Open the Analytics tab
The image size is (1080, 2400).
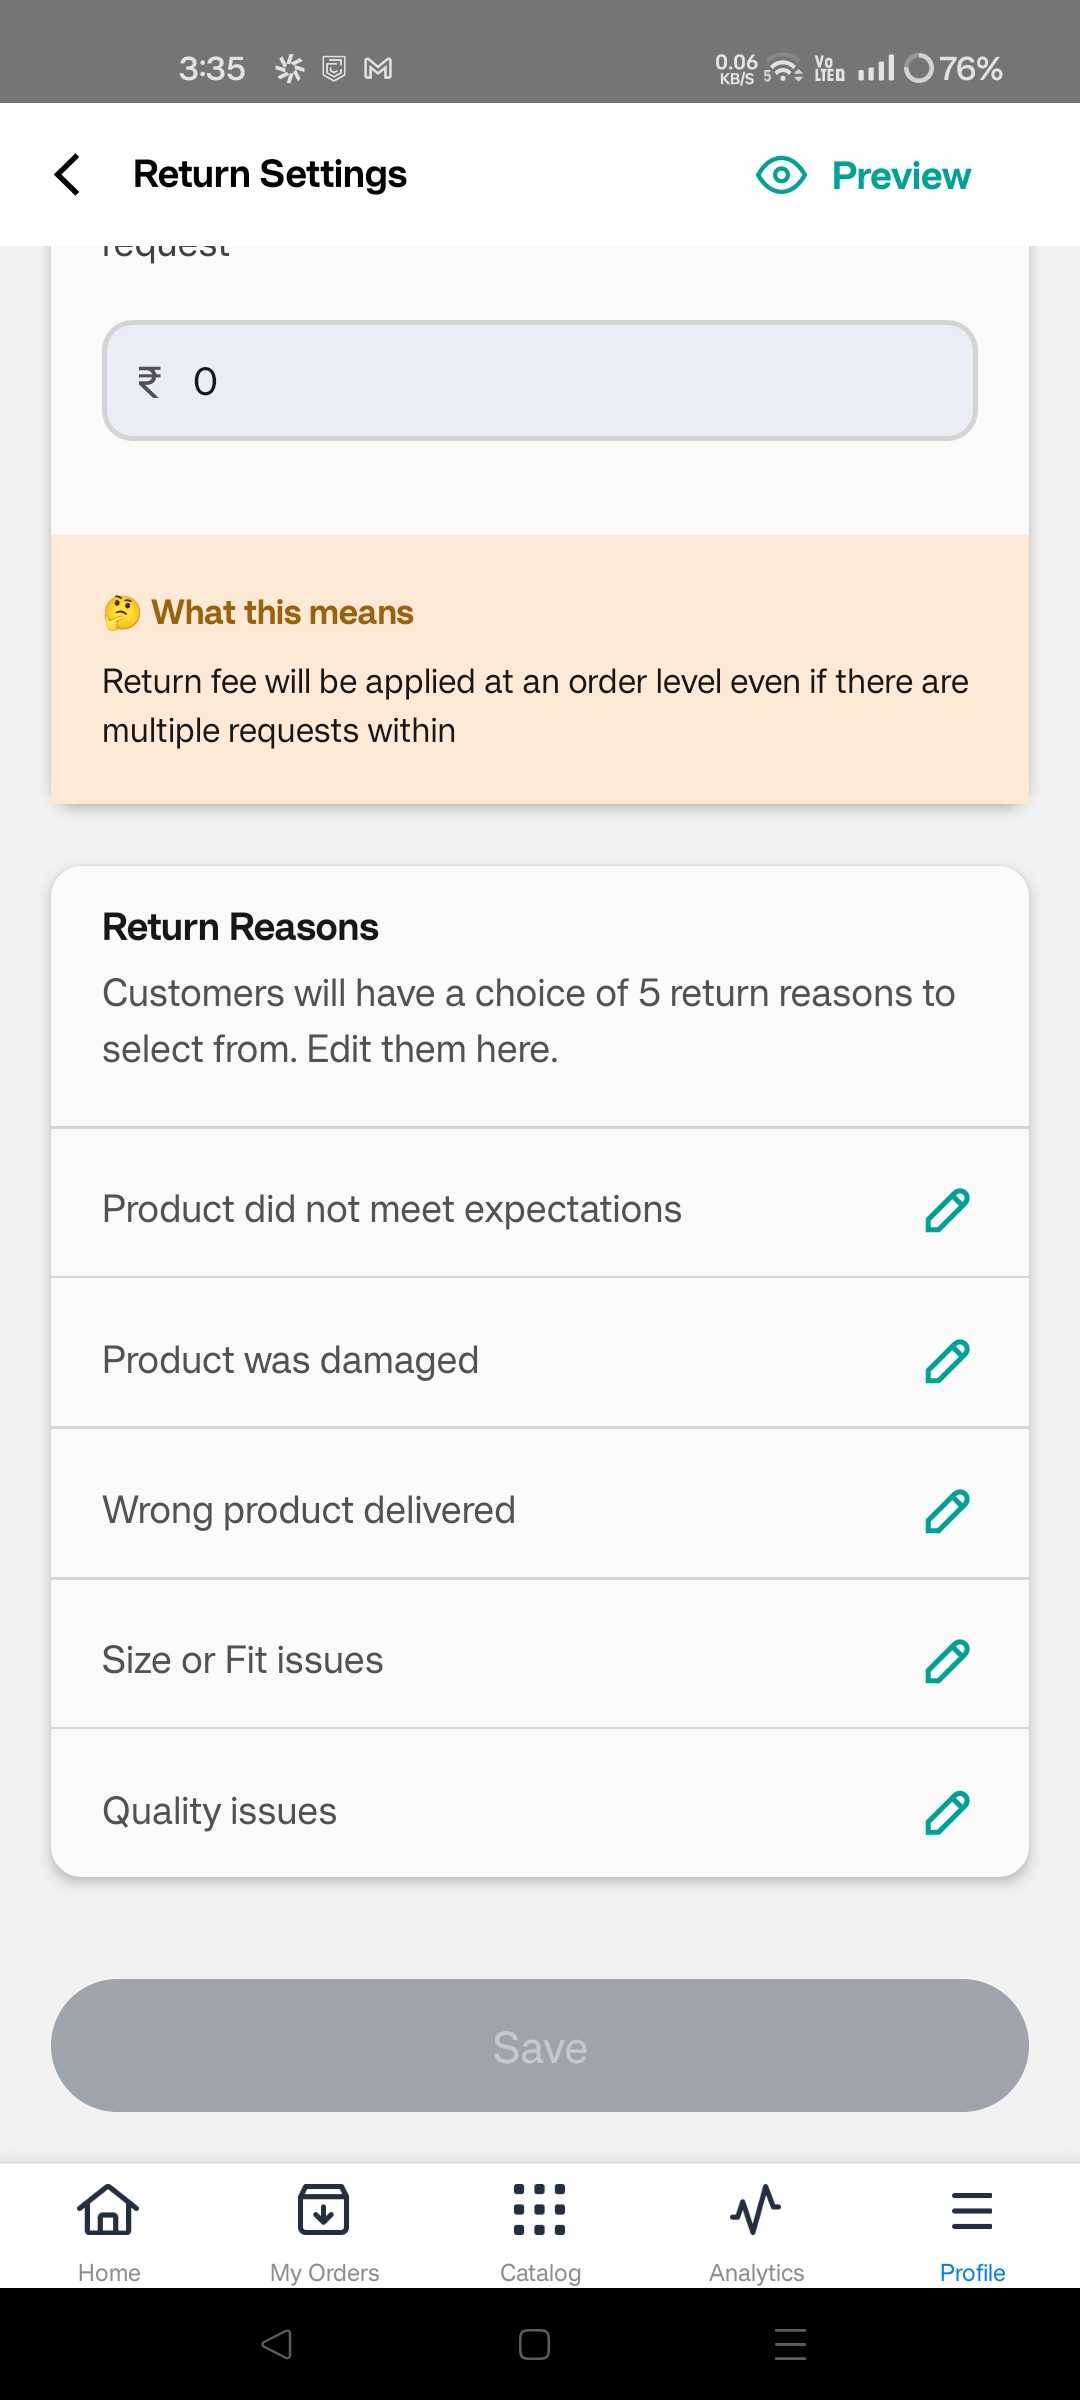pyautogui.click(x=756, y=2228)
